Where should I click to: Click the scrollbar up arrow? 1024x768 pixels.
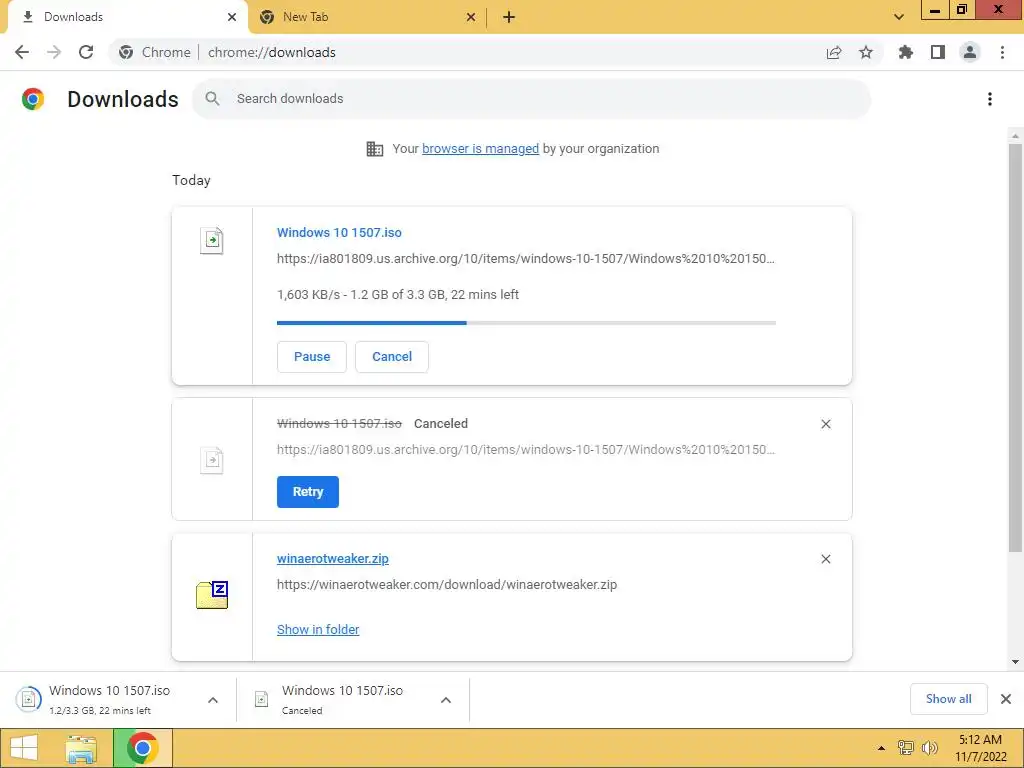[1015, 136]
